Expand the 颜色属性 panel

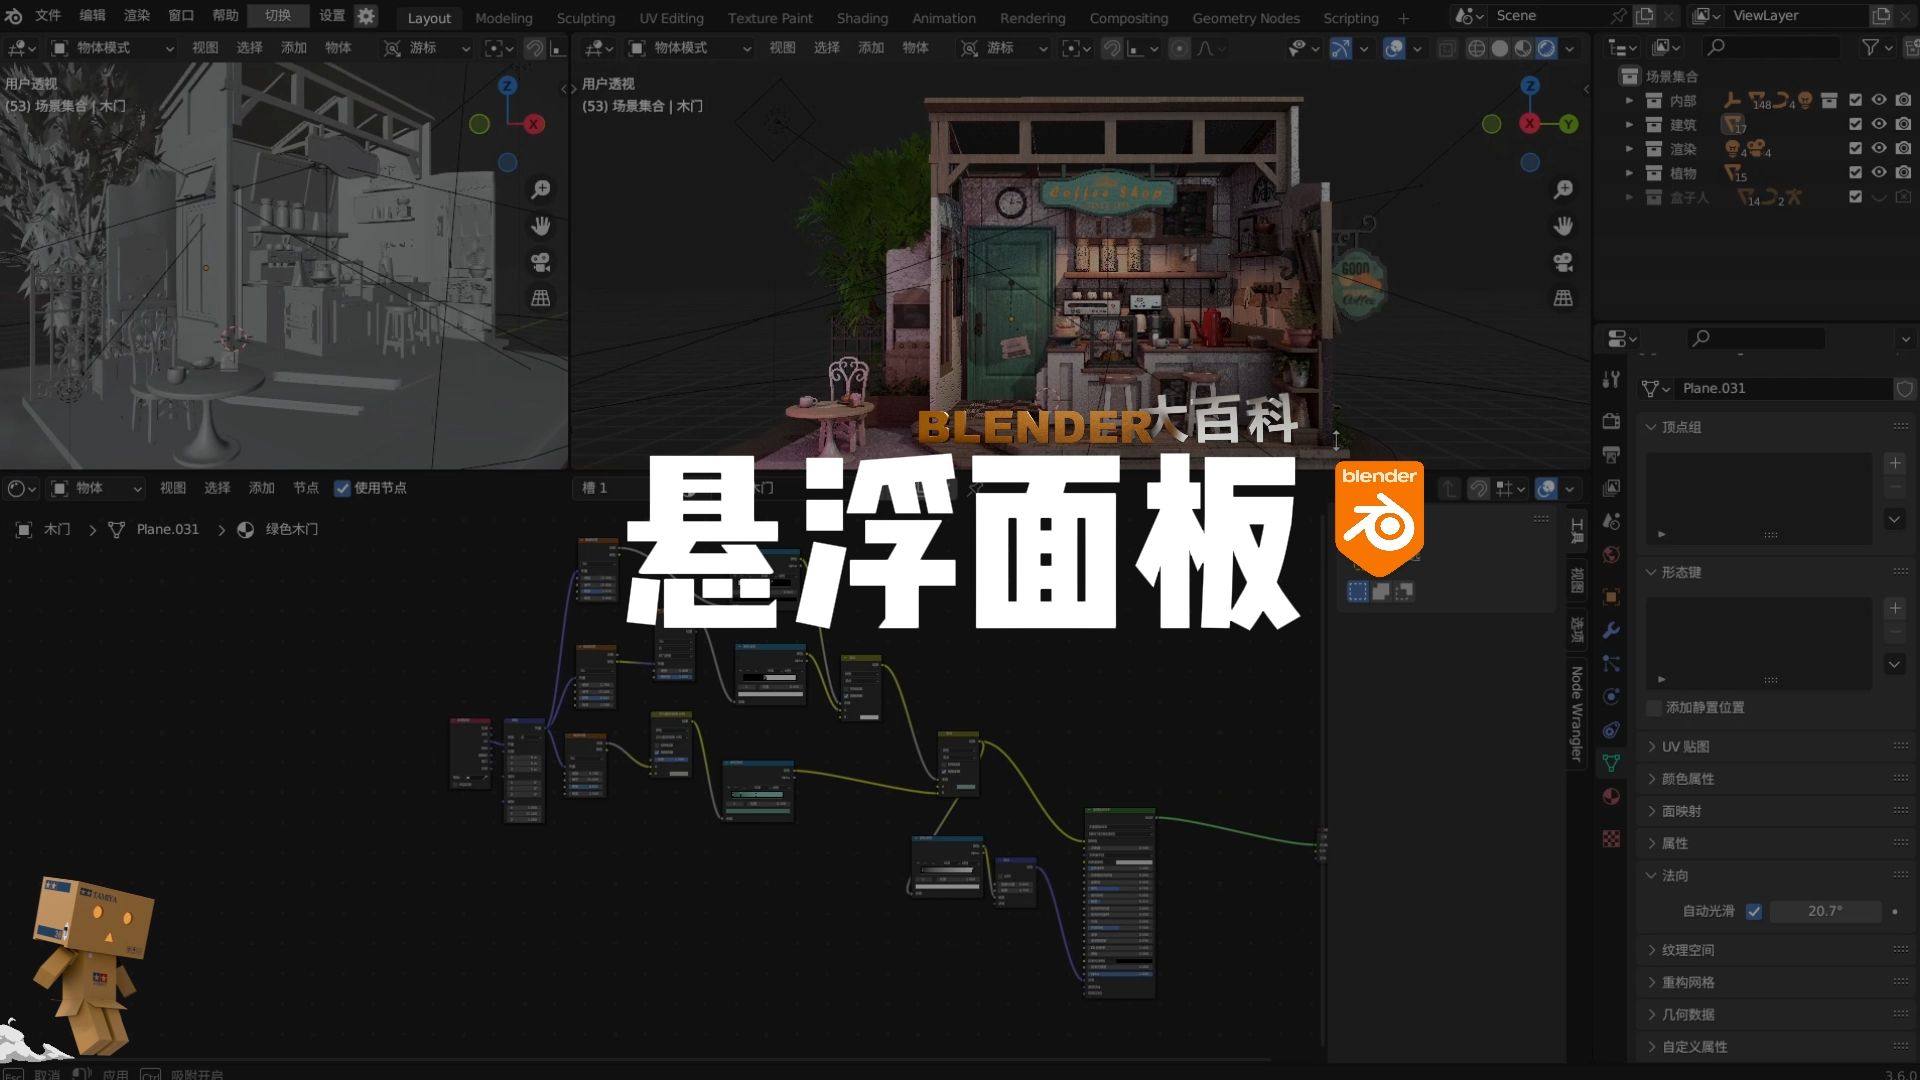pos(1651,779)
